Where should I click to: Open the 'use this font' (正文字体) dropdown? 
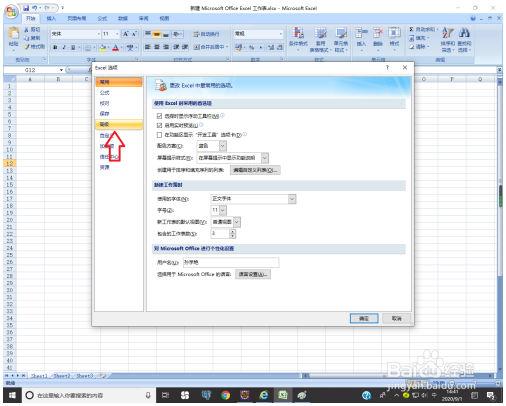pyautogui.click(x=292, y=199)
